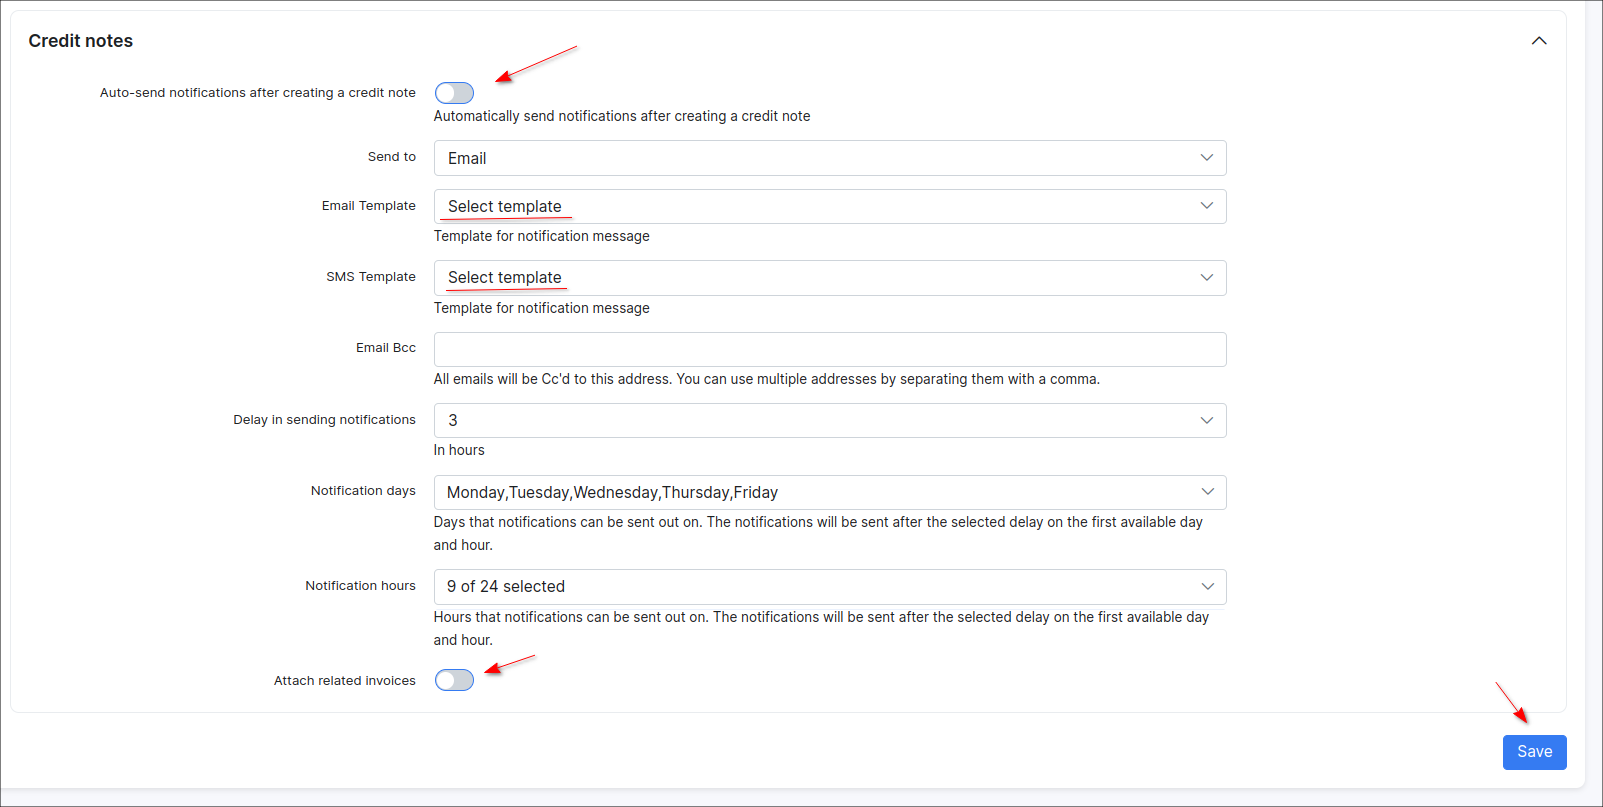Click the Notification hours chevron arrow
This screenshot has width=1603, height=807.
pyautogui.click(x=1207, y=587)
